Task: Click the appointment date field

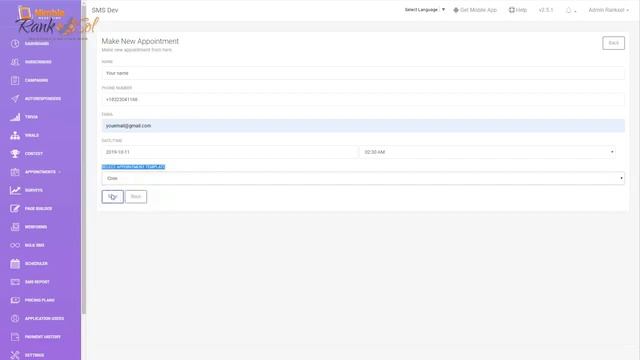Action: [x=229, y=152]
